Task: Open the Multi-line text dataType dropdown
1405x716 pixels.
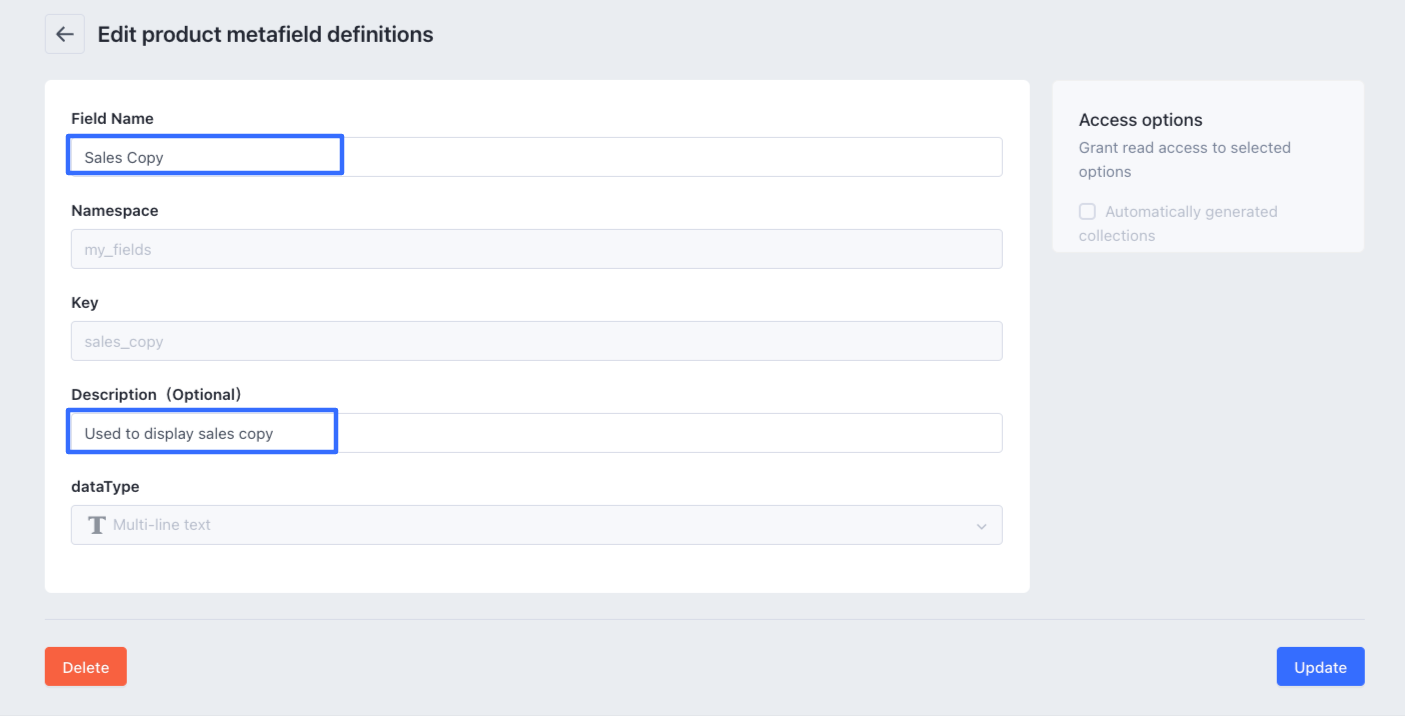Action: [x=536, y=525]
